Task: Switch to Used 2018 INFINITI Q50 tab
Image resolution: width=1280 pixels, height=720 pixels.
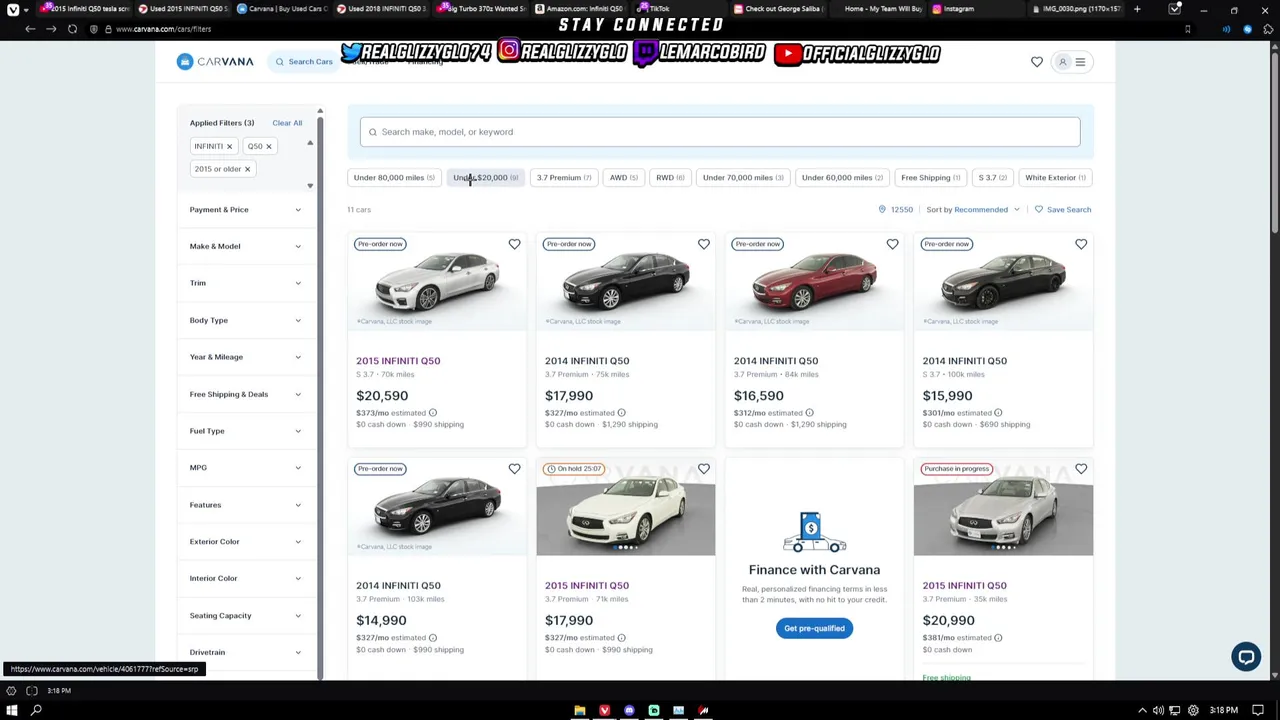Action: click(x=381, y=9)
